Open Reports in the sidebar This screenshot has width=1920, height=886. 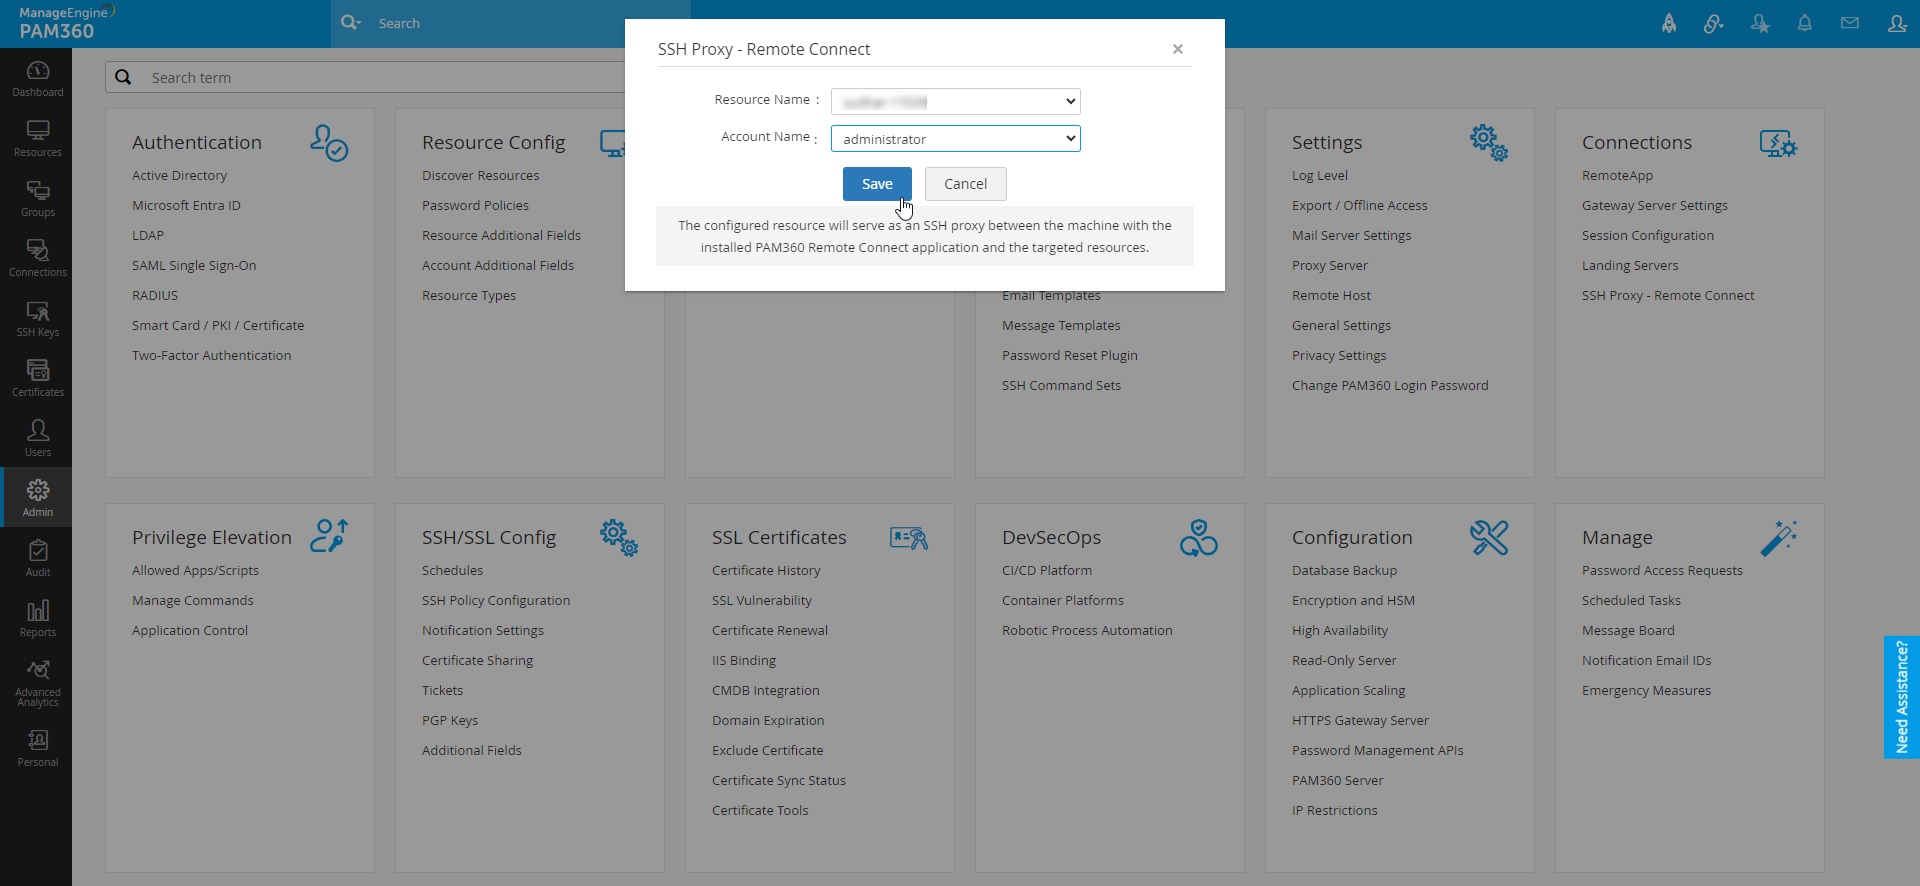37,618
